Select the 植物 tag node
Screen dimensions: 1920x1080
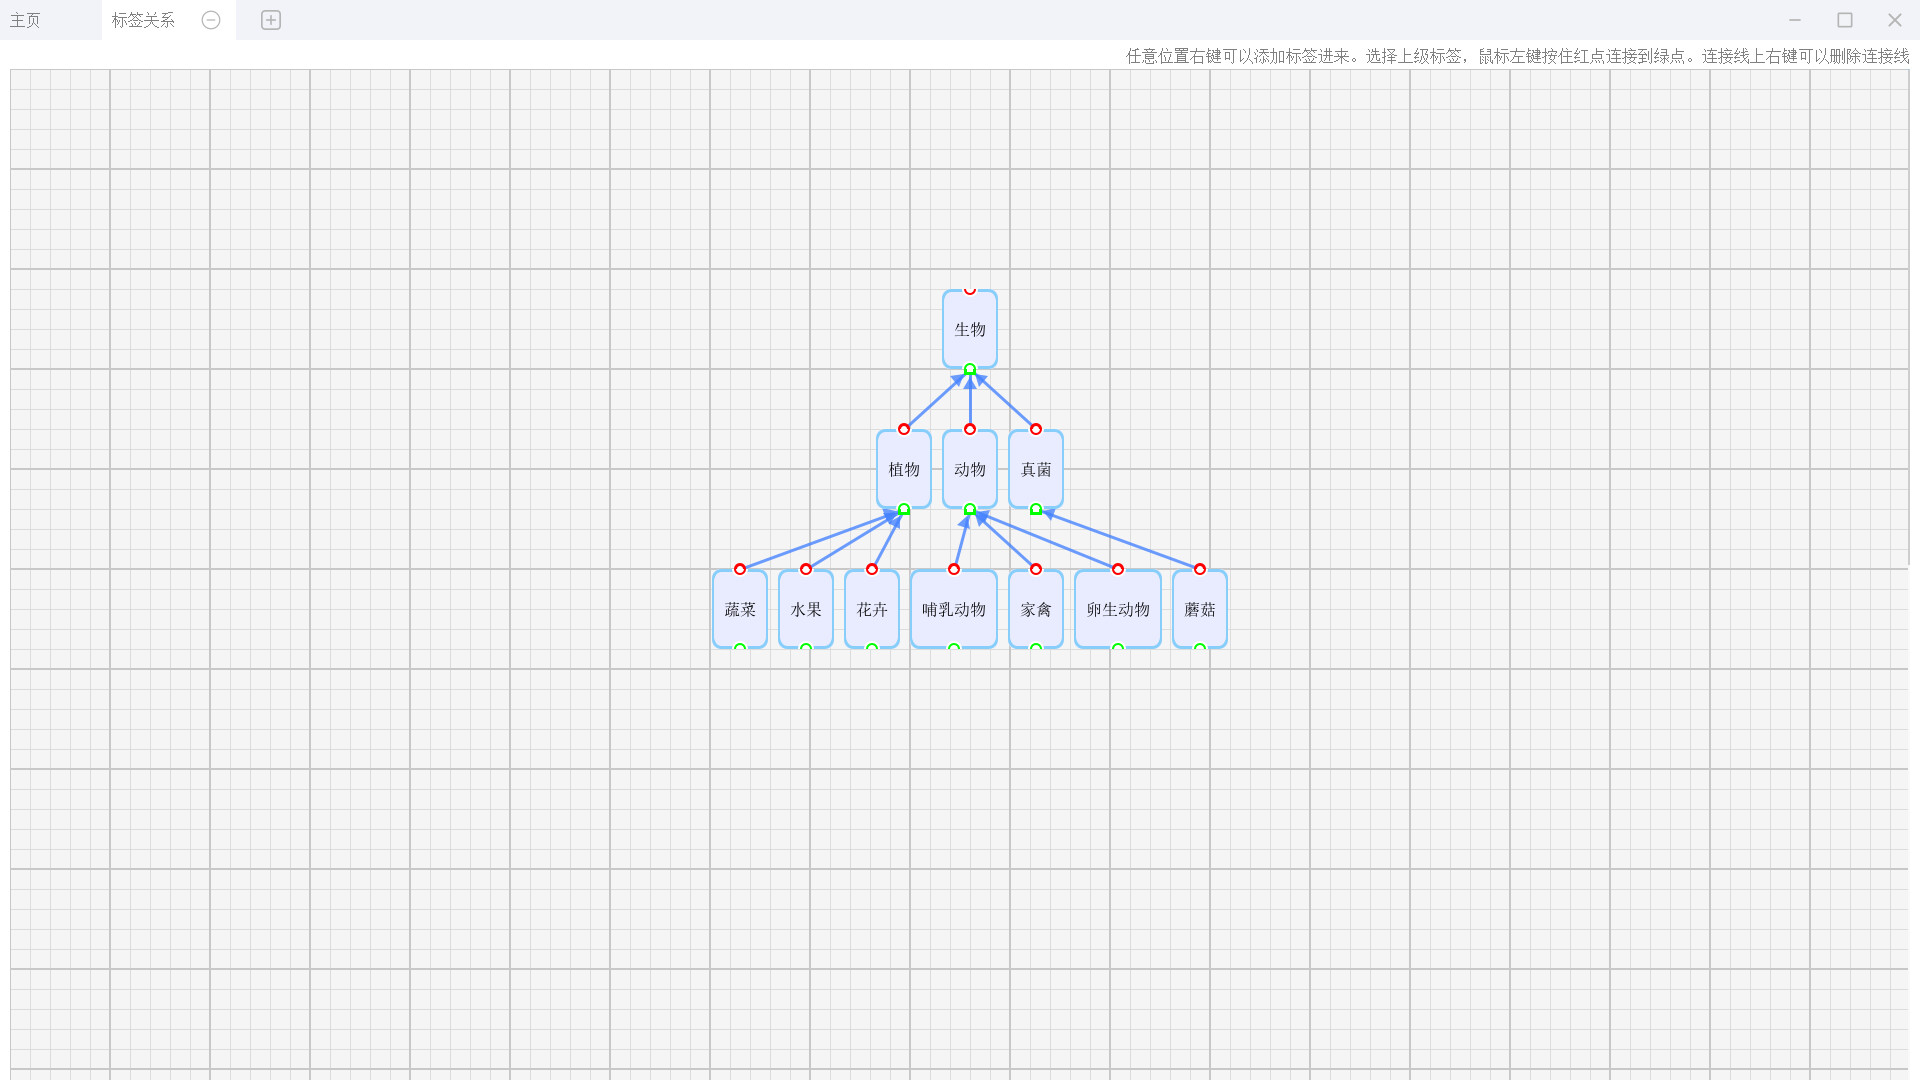coord(903,469)
